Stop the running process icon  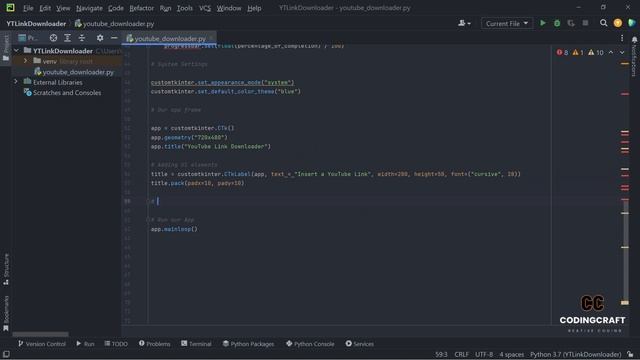pos(585,23)
